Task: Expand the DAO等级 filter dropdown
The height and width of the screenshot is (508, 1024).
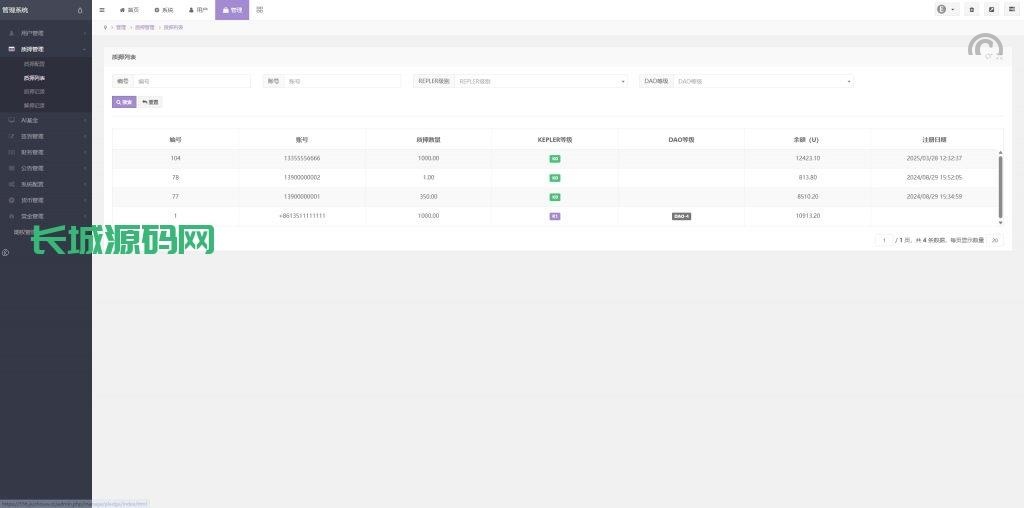Action: coord(764,81)
